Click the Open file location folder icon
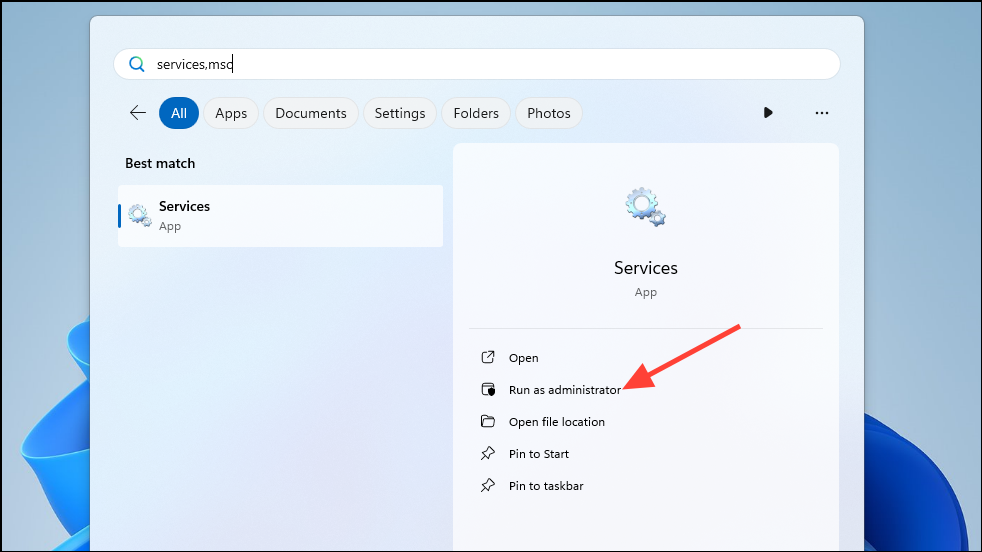Viewport: 982px width, 552px height. coord(488,421)
